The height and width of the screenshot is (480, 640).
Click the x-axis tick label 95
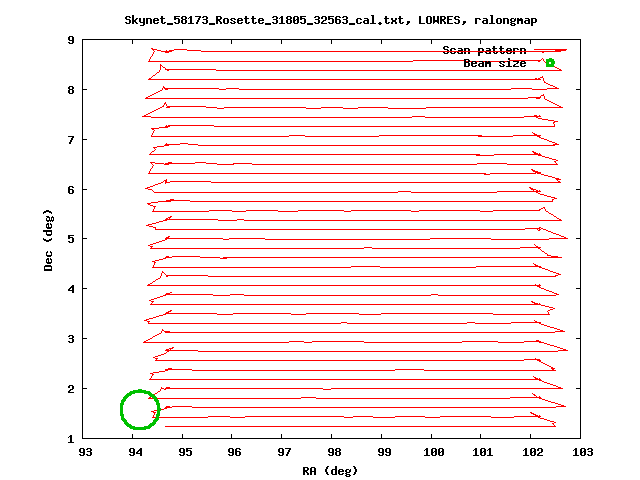click(x=185, y=452)
